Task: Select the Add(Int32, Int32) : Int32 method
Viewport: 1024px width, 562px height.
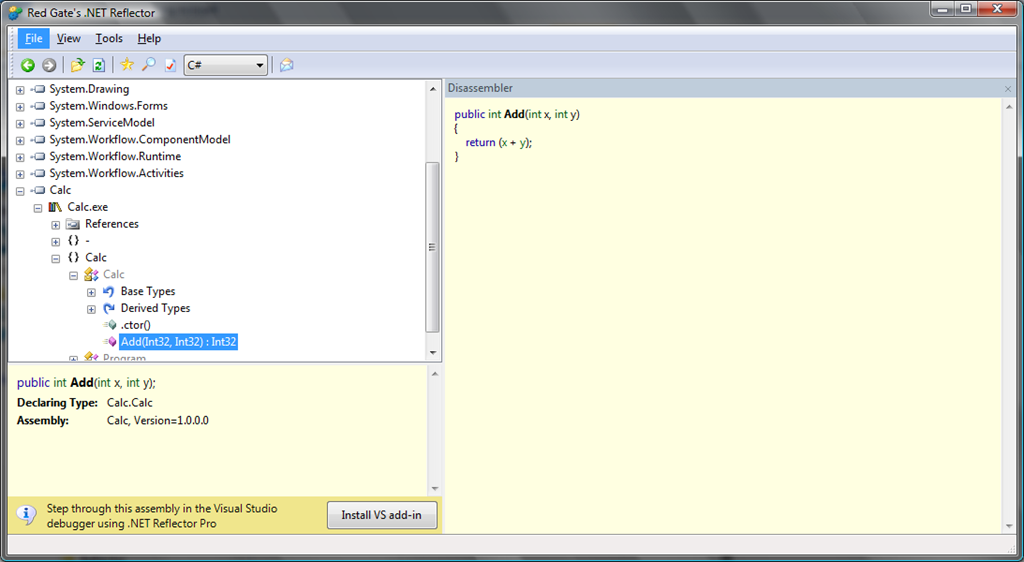Action: 178,342
